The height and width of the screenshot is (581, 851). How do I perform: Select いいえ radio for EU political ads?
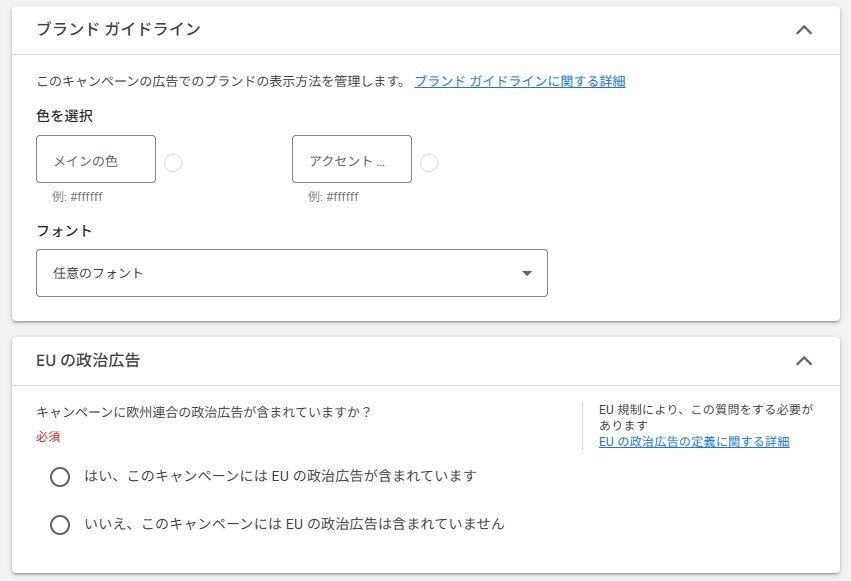coord(60,525)
